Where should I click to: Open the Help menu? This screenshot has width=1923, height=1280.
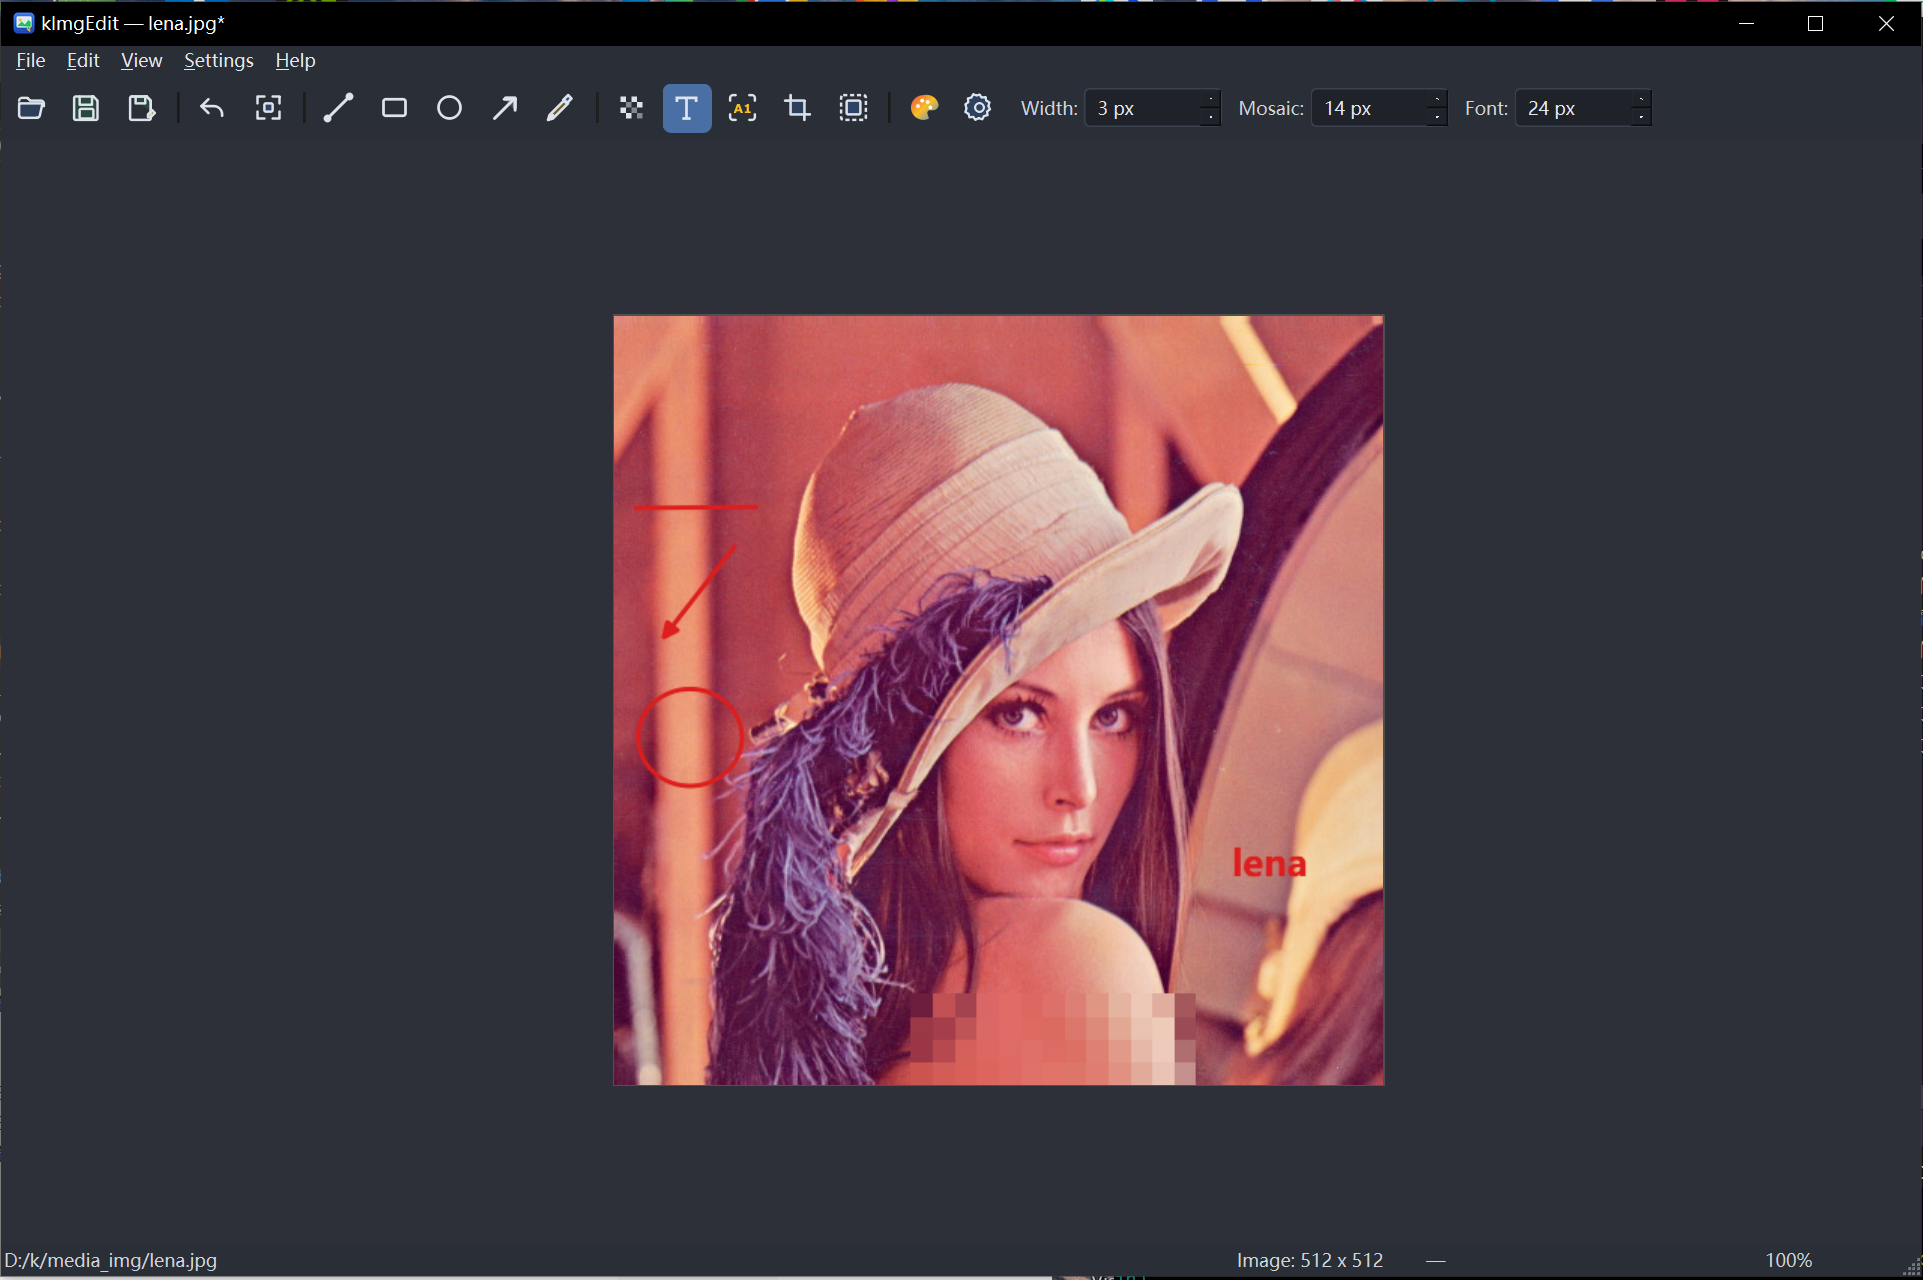[x=295, y=61]
